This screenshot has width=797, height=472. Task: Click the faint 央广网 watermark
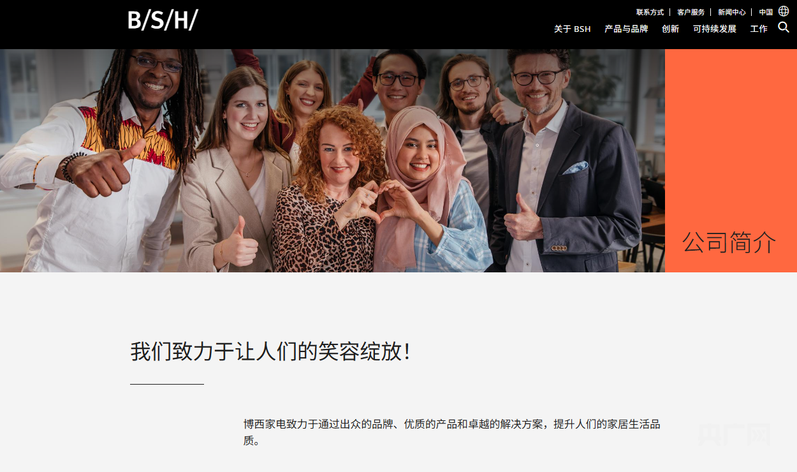pos(734,435)
